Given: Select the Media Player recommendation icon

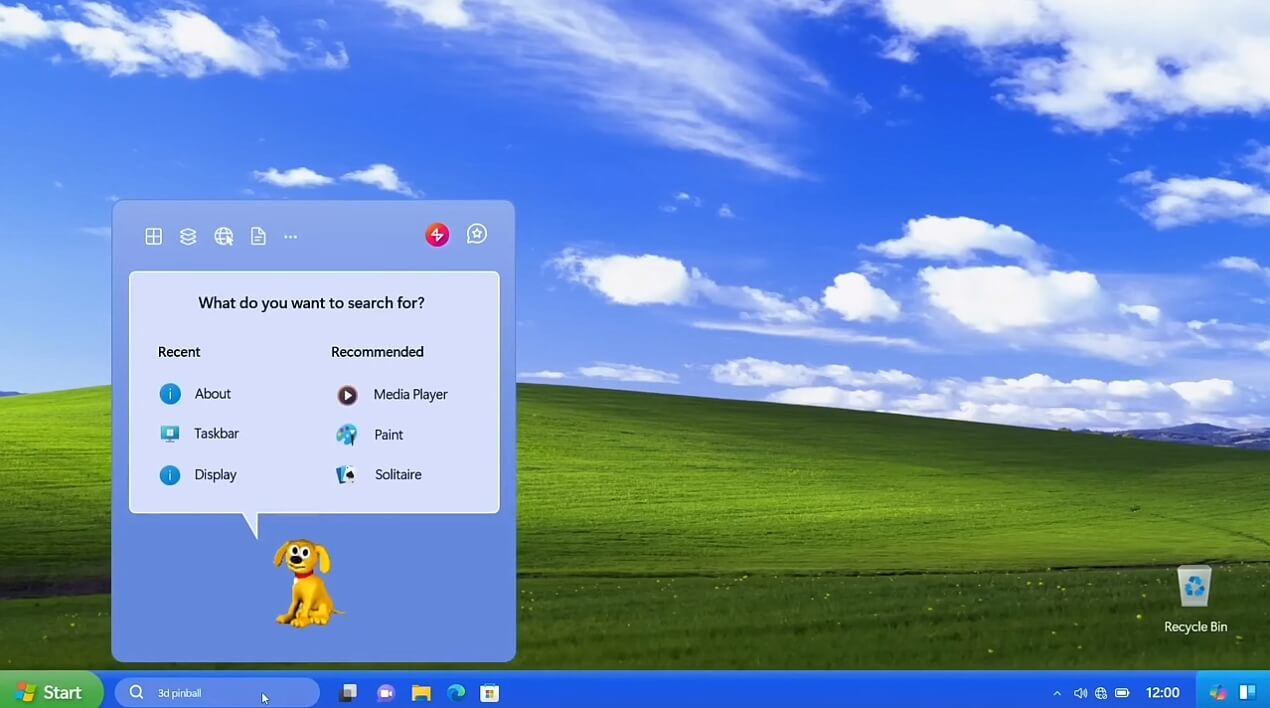Looking at the screenshot, I should click(x=347, y=394).
